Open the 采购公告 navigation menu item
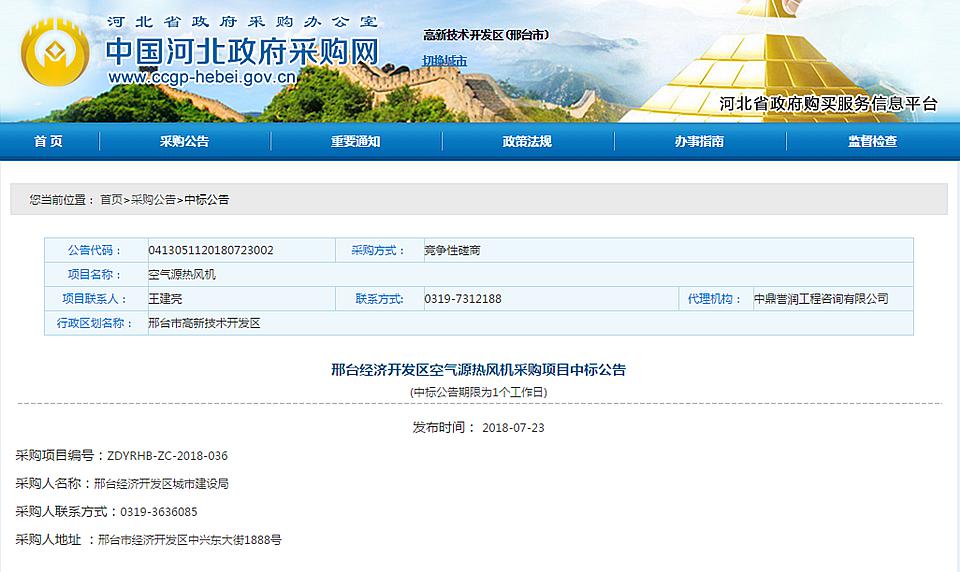This screenshot has width=960, height=572. (184, 142)
